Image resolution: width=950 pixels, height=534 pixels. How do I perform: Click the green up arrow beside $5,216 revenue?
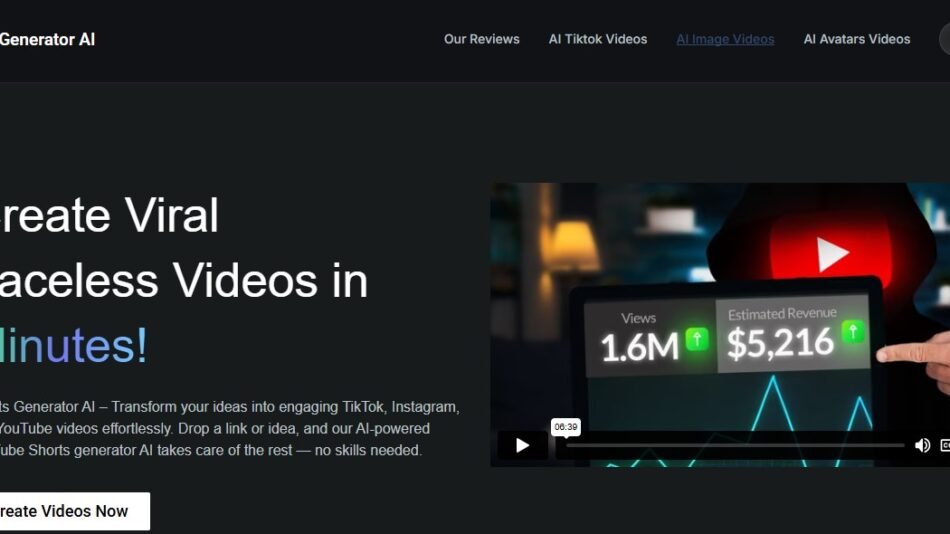click(x=853, y=331)
